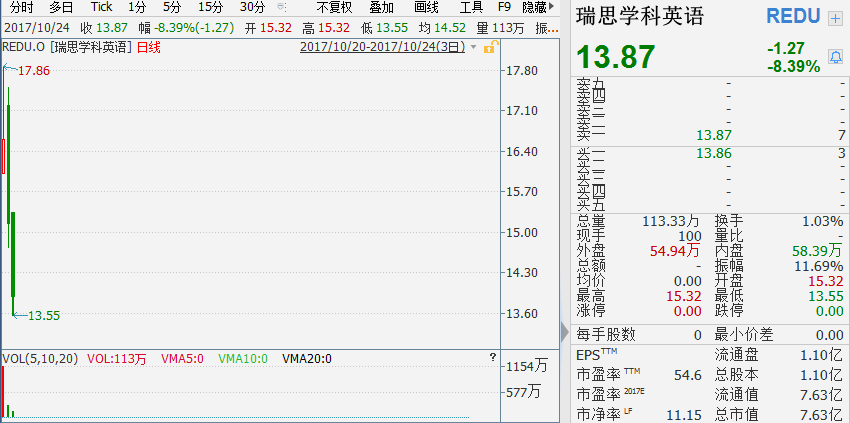Open the 工具 tools menu

click(x=471, y=7)
